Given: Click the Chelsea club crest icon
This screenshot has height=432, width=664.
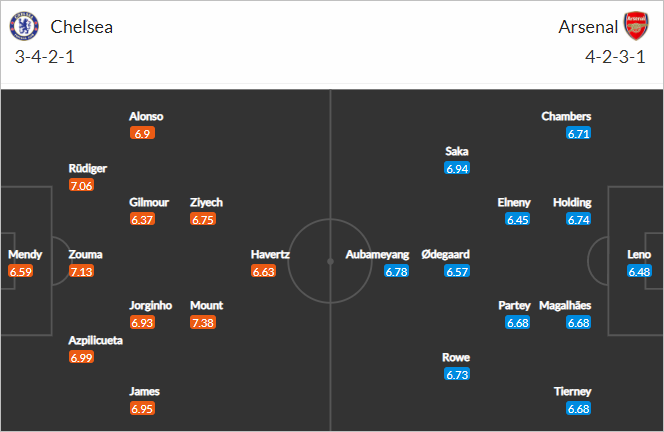Looking at the screenshot, I should pos(24,26).
